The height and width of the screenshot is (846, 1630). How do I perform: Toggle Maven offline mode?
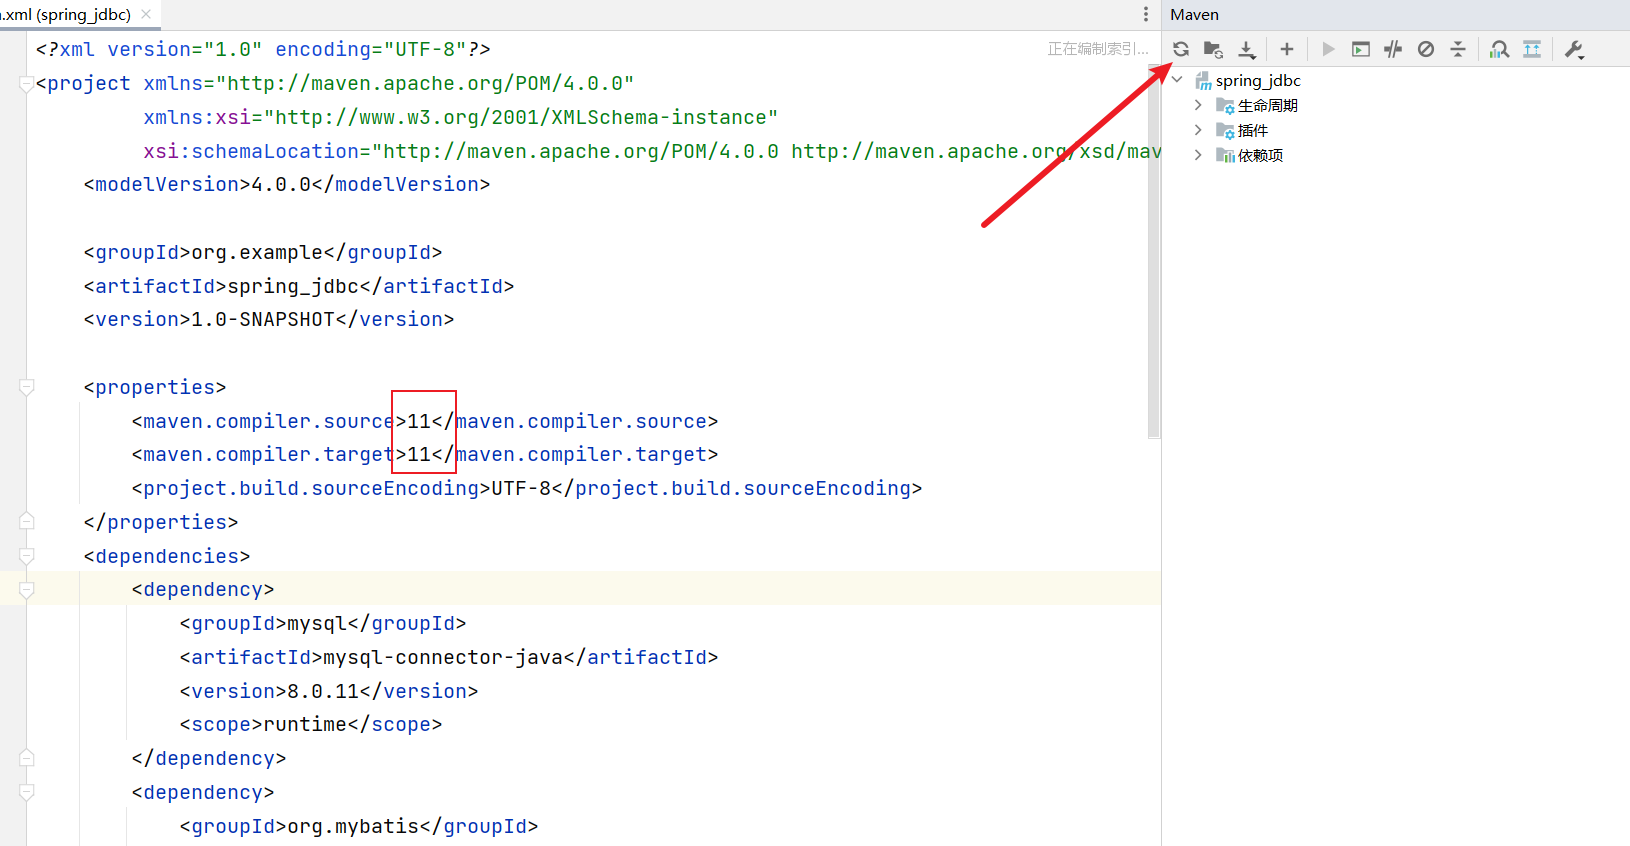pyautogui.click(x=1393, y=49)
